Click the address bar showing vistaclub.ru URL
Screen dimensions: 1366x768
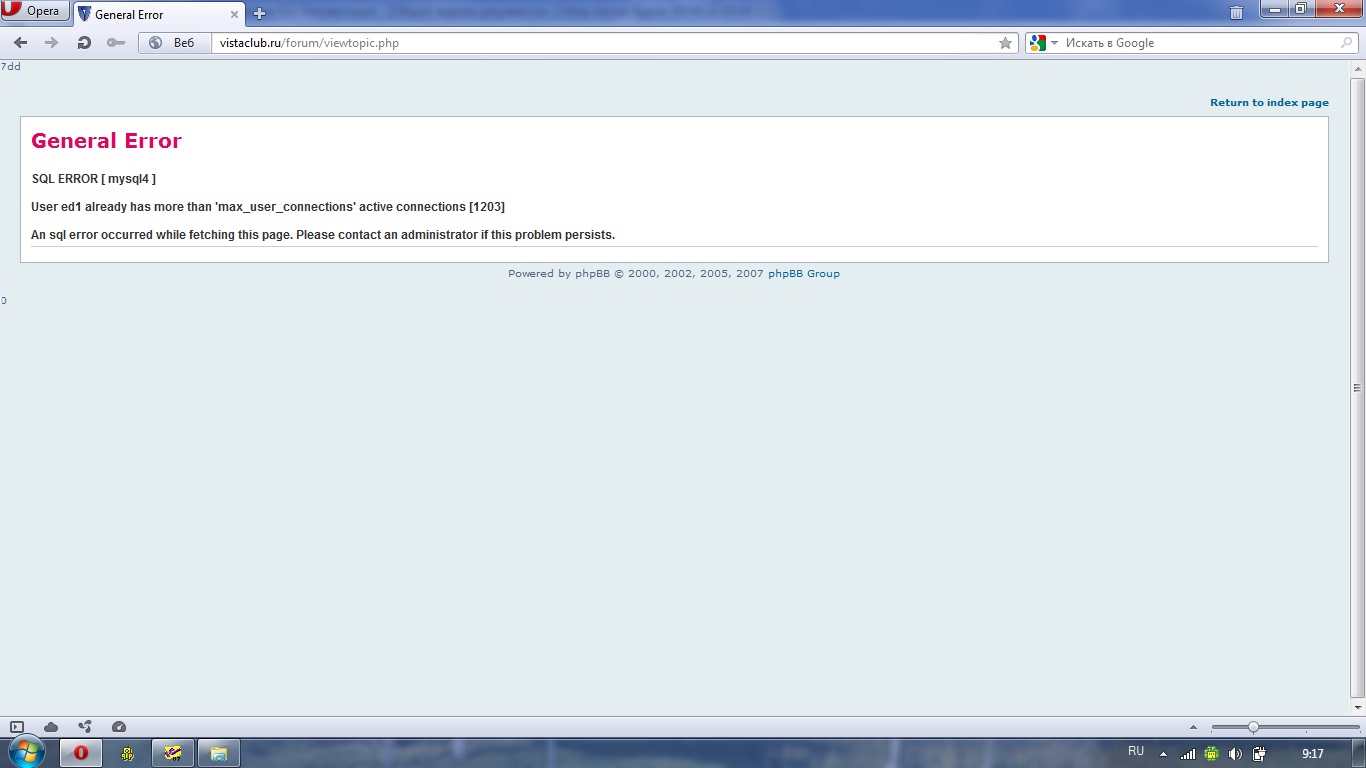pos(600,43)
